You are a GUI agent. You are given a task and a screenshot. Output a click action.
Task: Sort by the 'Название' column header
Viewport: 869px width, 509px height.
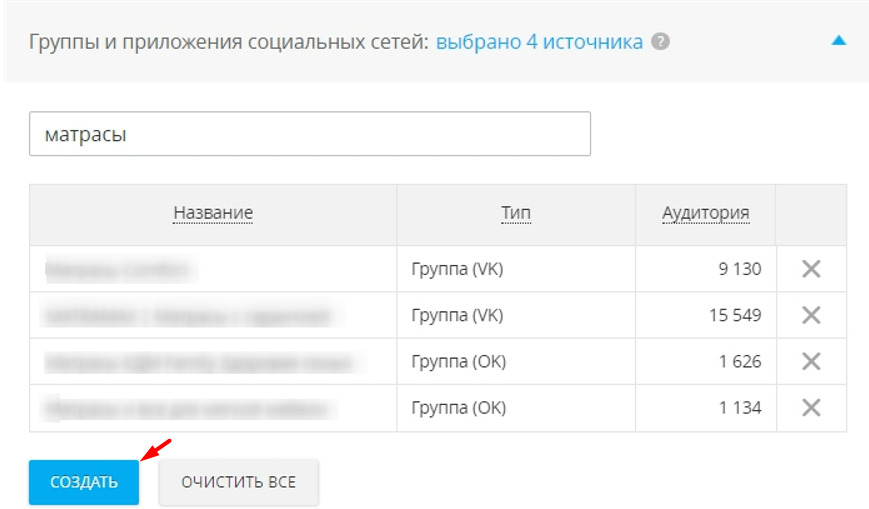click(x=213, y=213)
